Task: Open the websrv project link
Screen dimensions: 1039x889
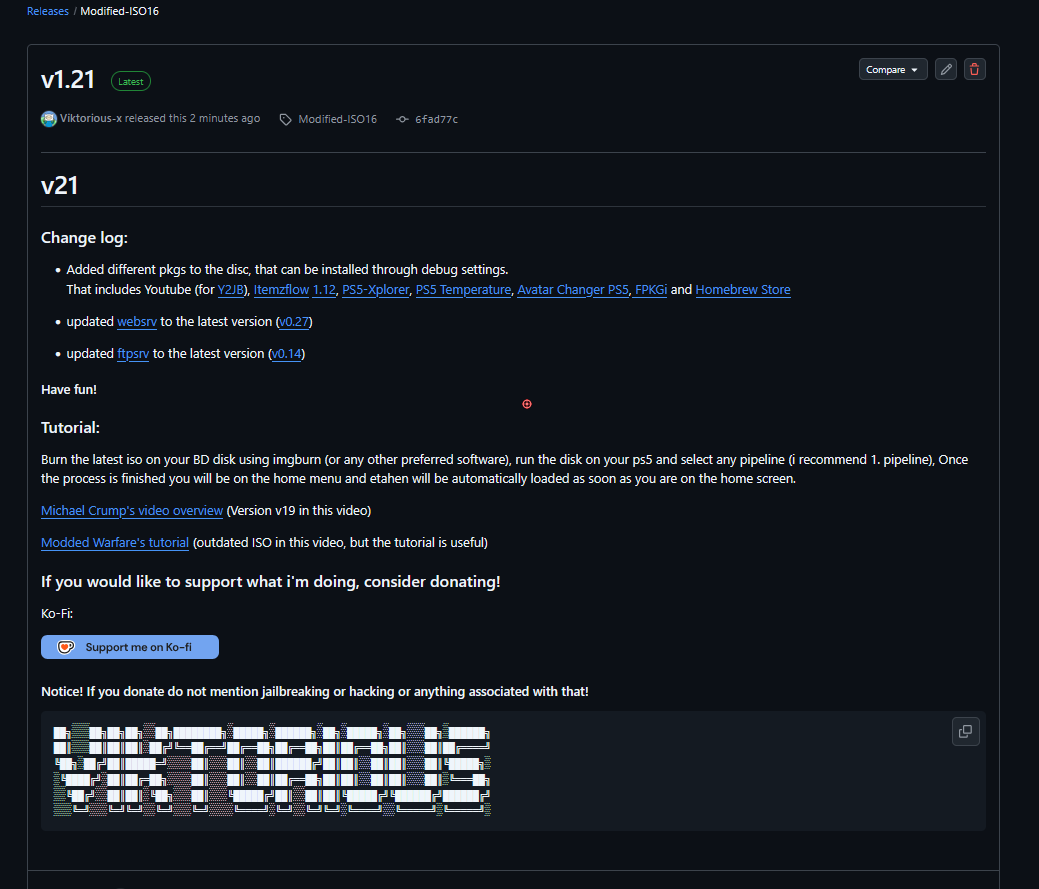Action: [x=137, y=321]
